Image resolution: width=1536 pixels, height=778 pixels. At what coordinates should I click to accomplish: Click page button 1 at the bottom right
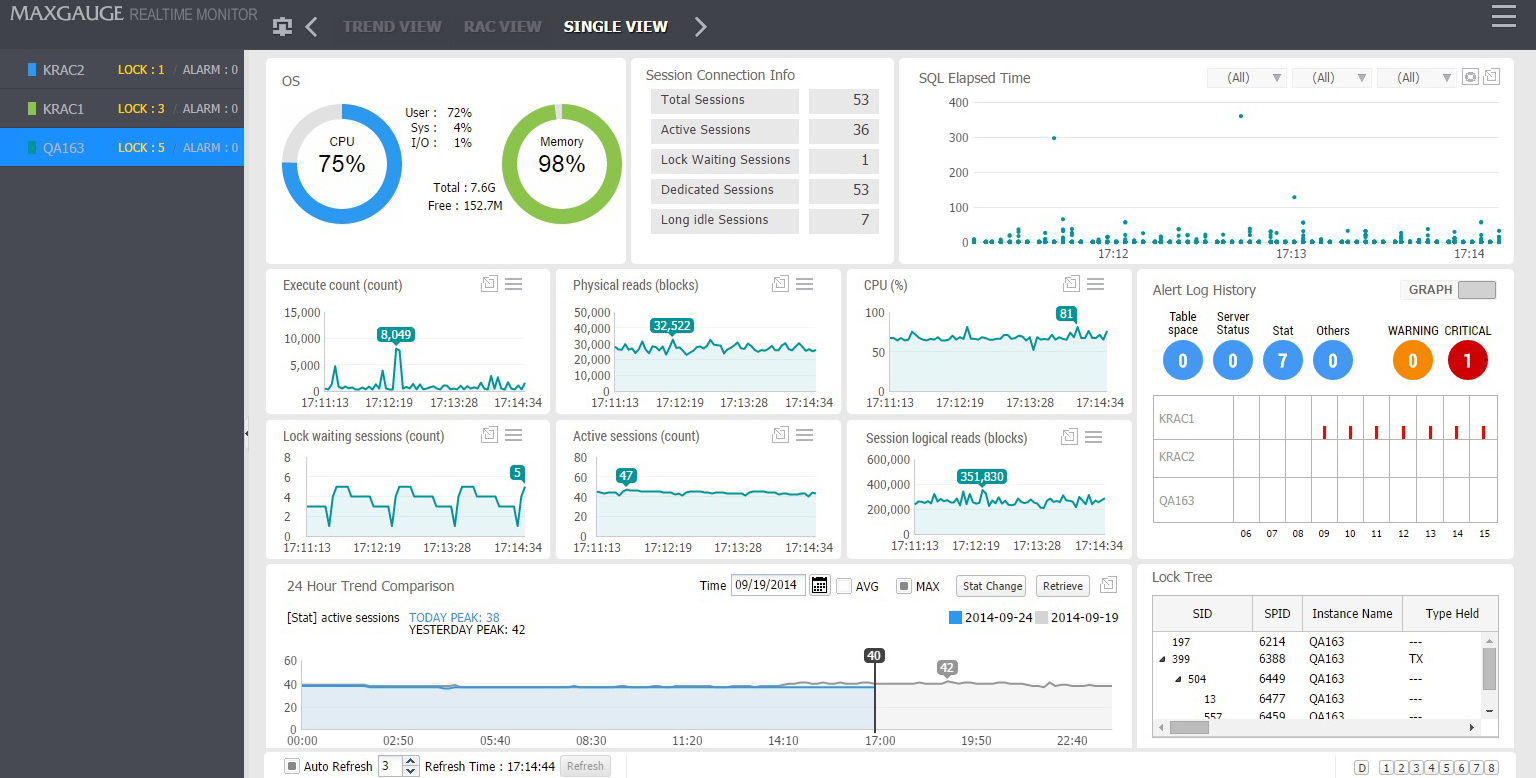(x=1386, y=768)
